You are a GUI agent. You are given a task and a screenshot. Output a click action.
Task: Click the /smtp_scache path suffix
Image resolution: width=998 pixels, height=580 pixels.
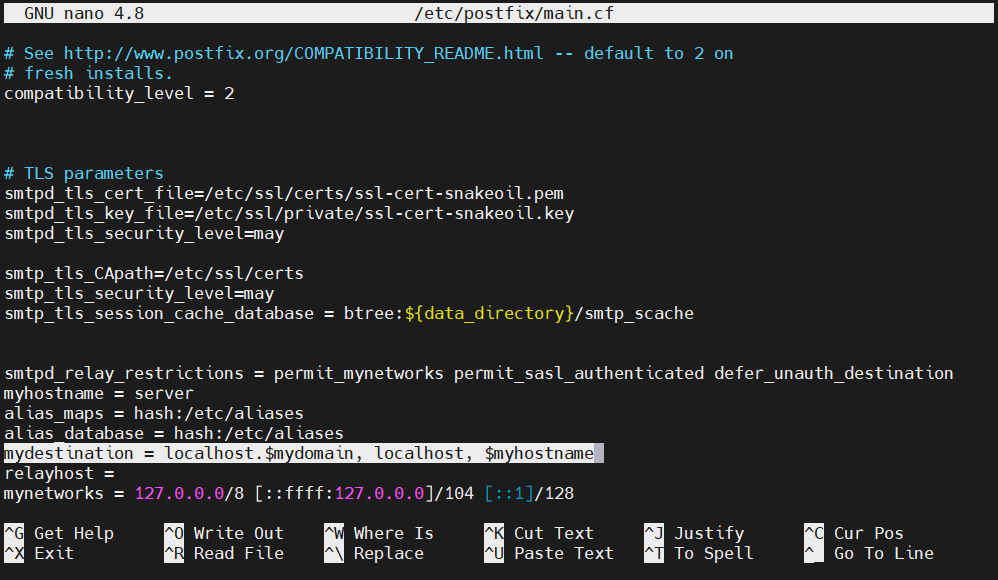click(634, 313)
